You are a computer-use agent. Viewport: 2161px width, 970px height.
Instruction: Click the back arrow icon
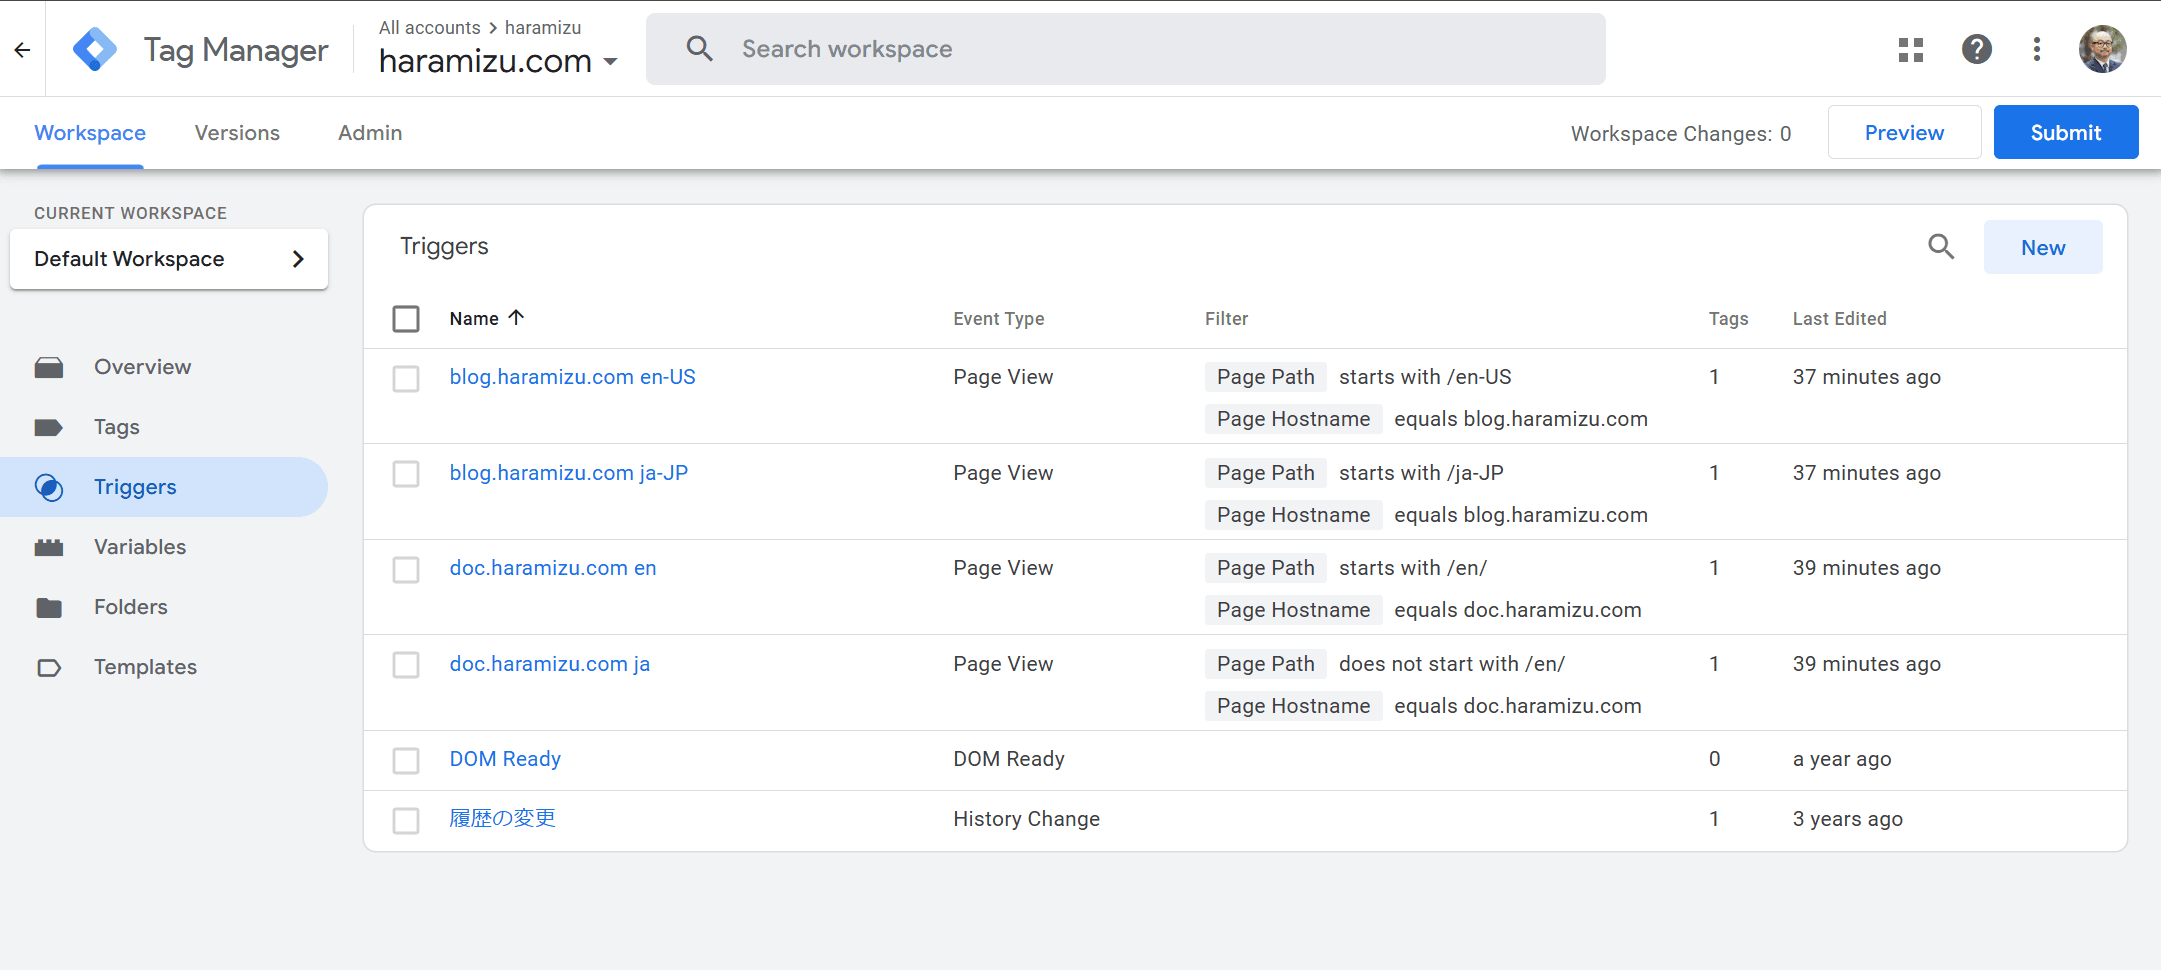tap(22, 49)
